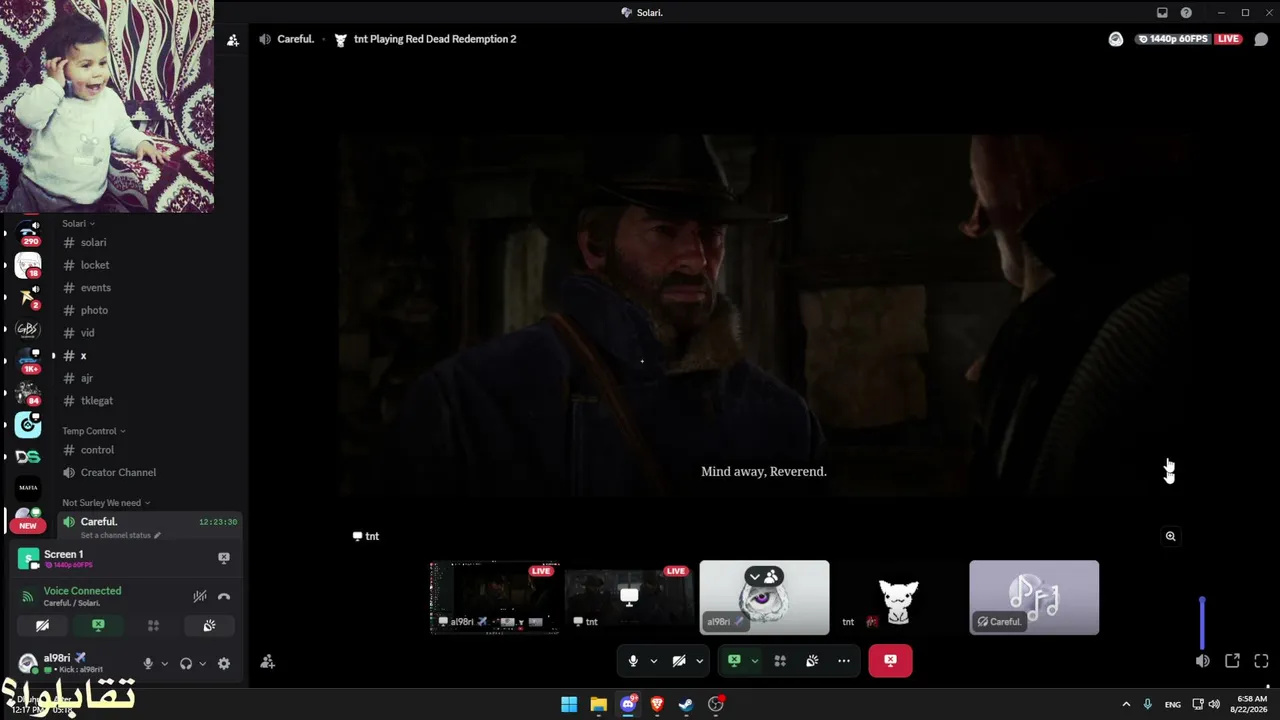Open the Careful. voice channel entry
This screenshot has width=1280, height=720.
click(148, 527)
